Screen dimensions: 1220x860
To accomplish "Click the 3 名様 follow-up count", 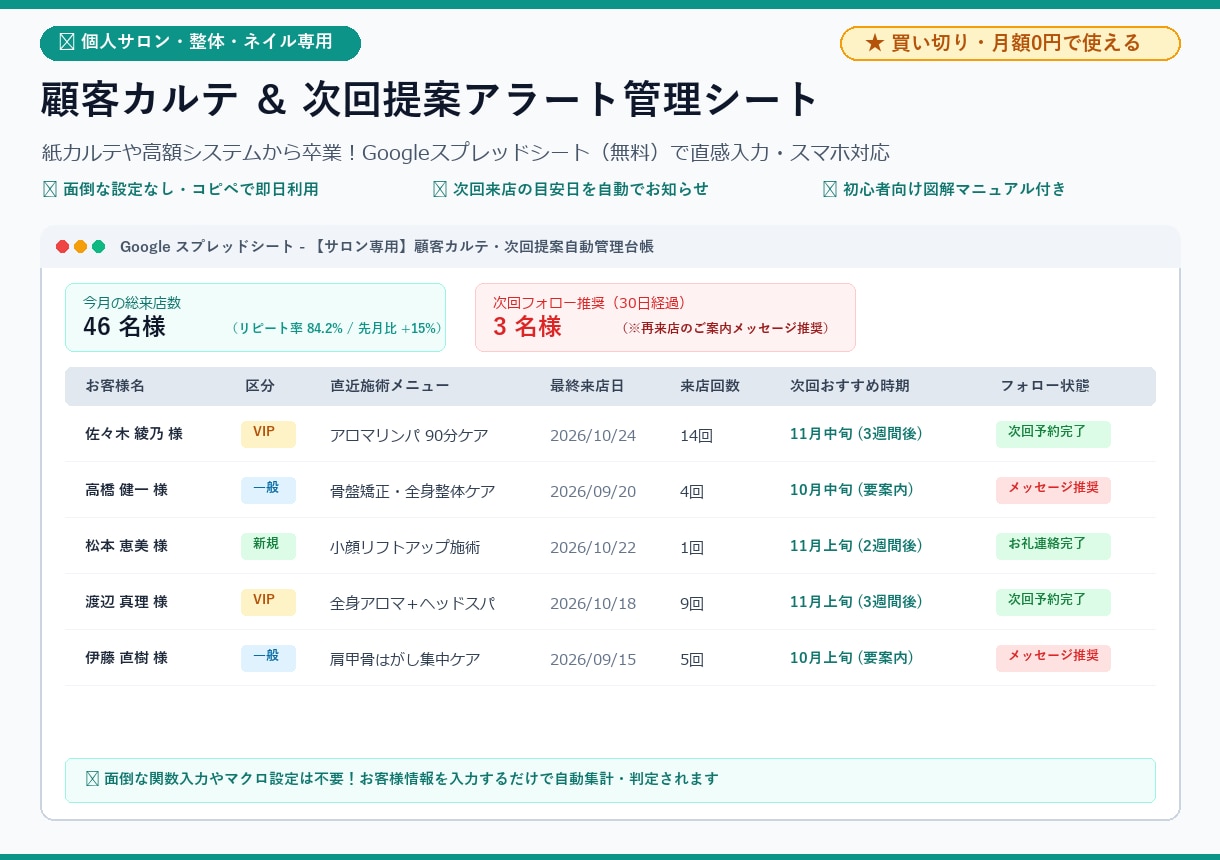I will point(527,327).
